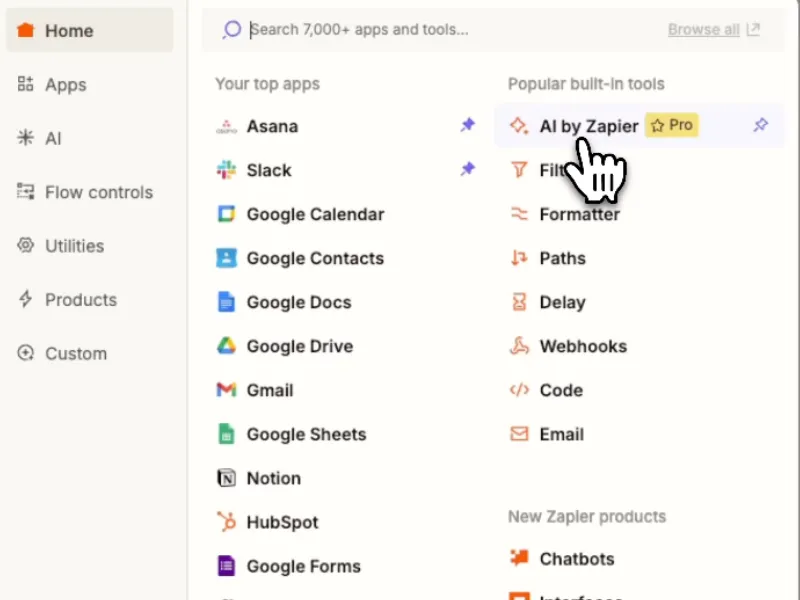
Task: Select the Webhooks tool label
Action: pos(584,346)
